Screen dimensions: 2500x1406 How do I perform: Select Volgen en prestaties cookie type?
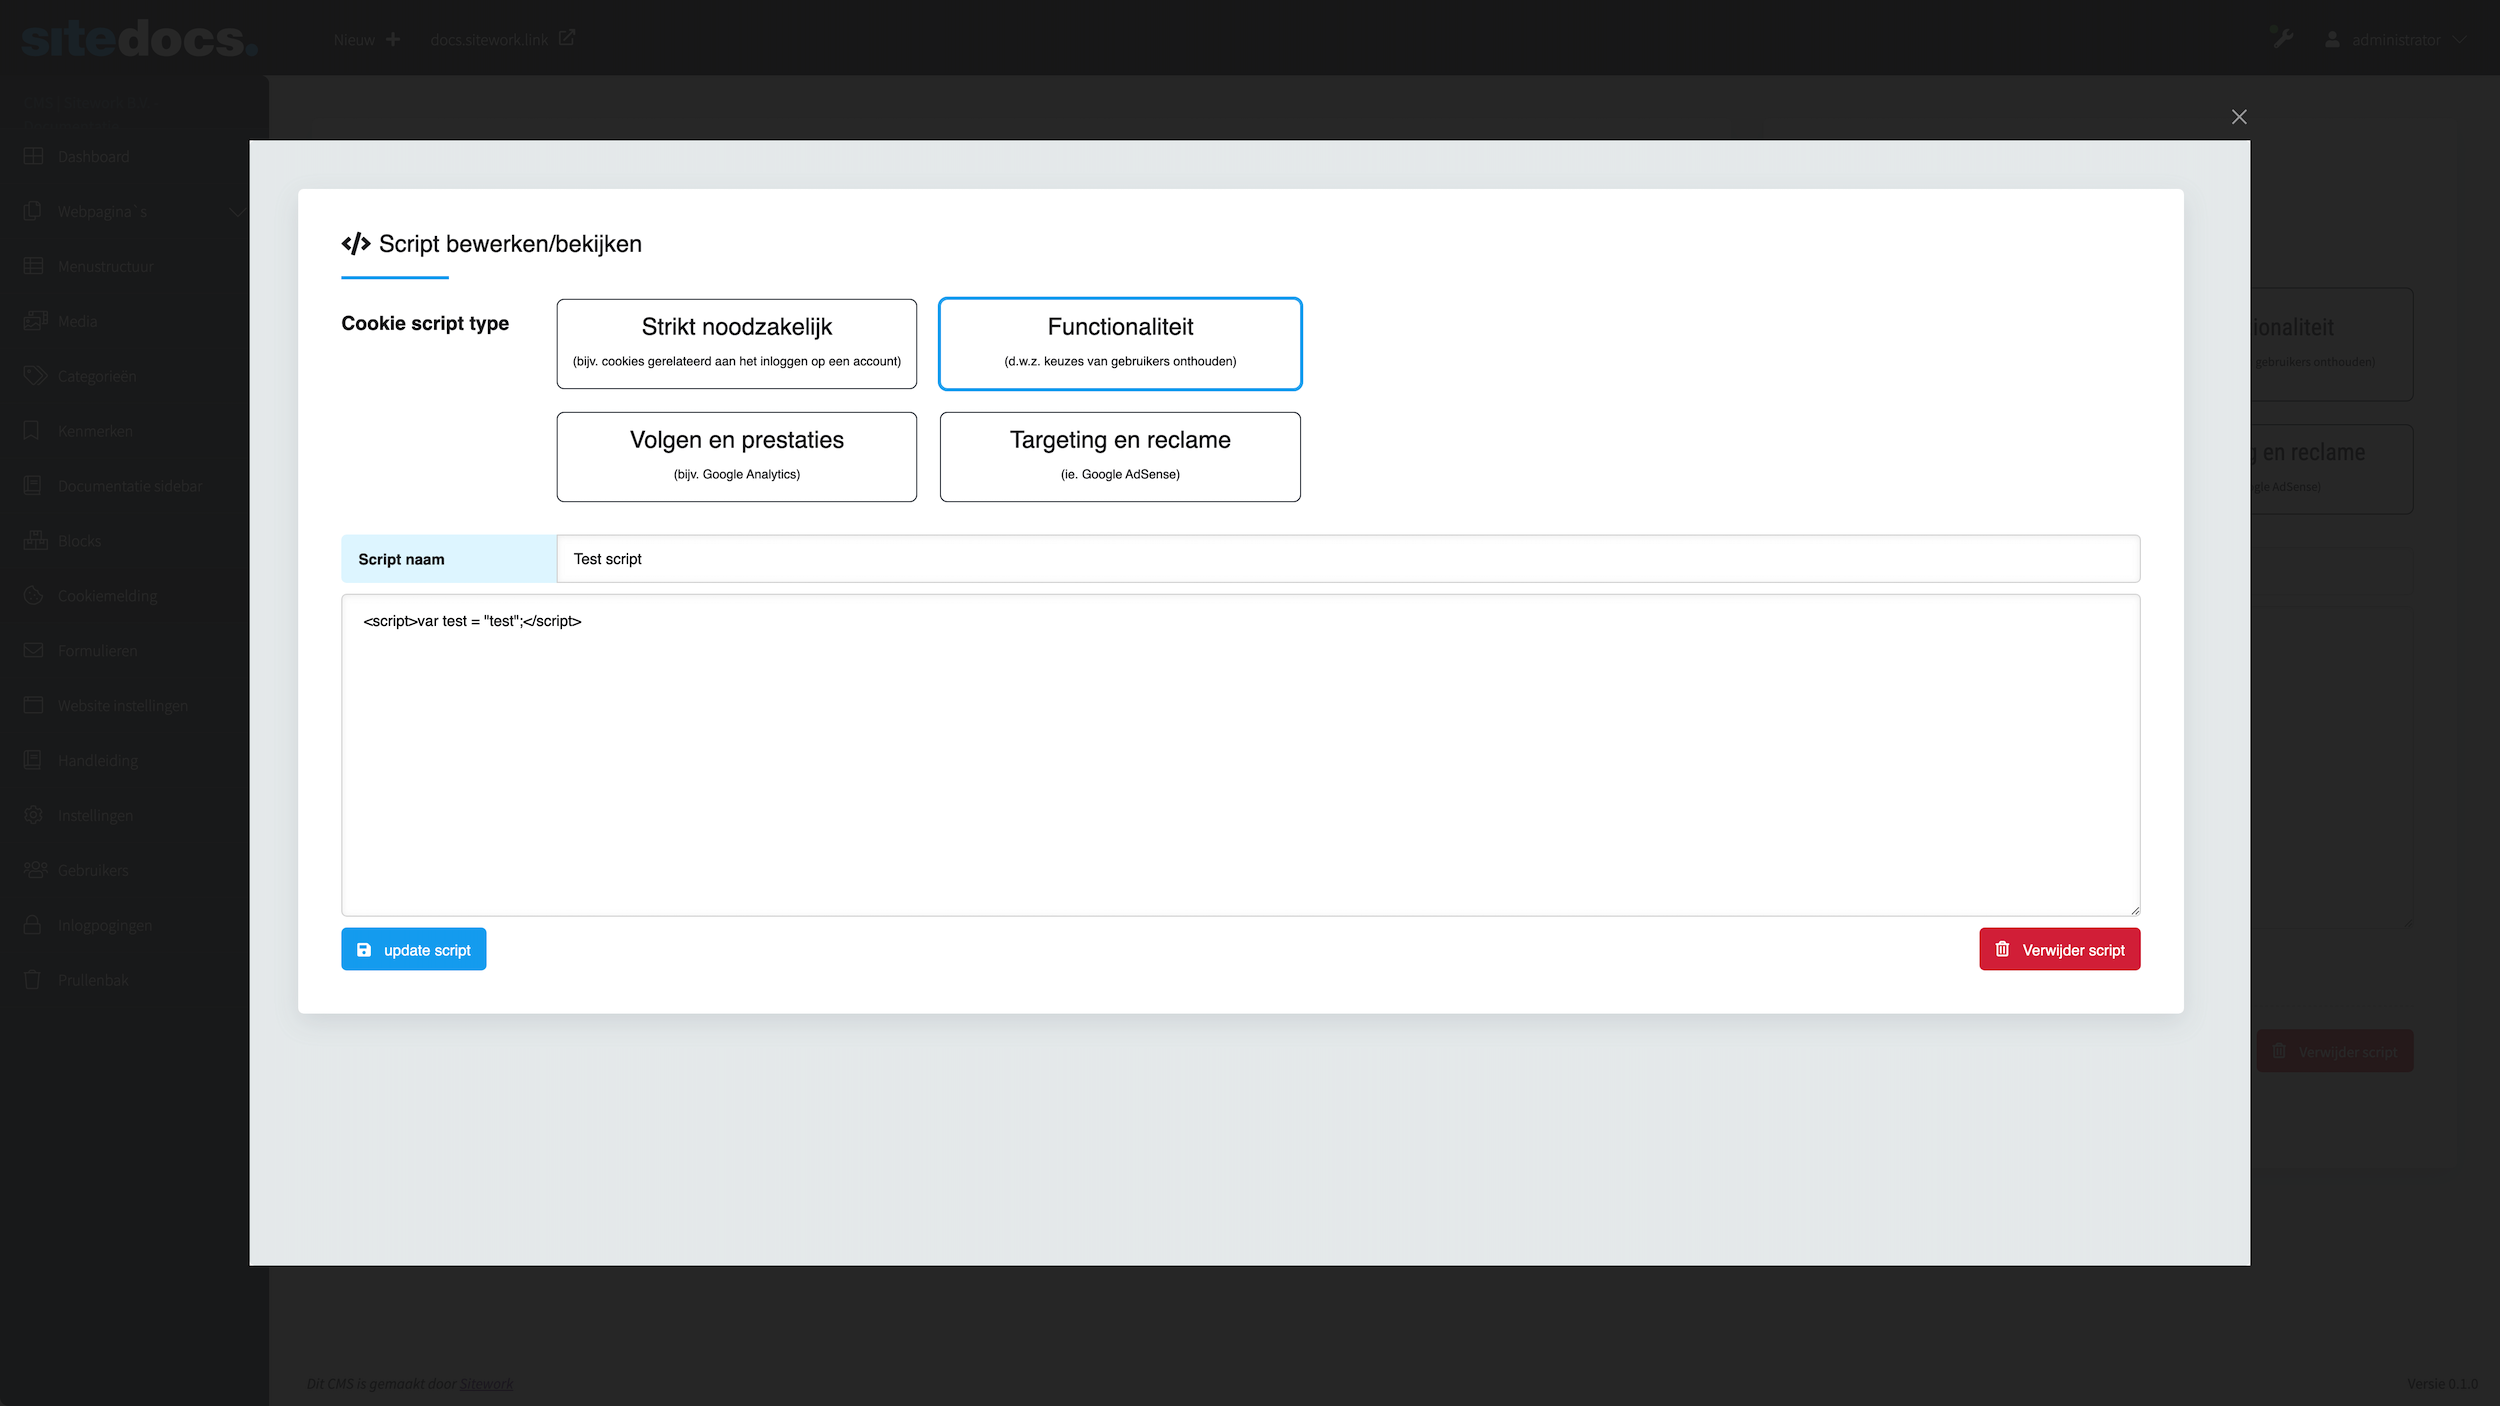[736, 456]
